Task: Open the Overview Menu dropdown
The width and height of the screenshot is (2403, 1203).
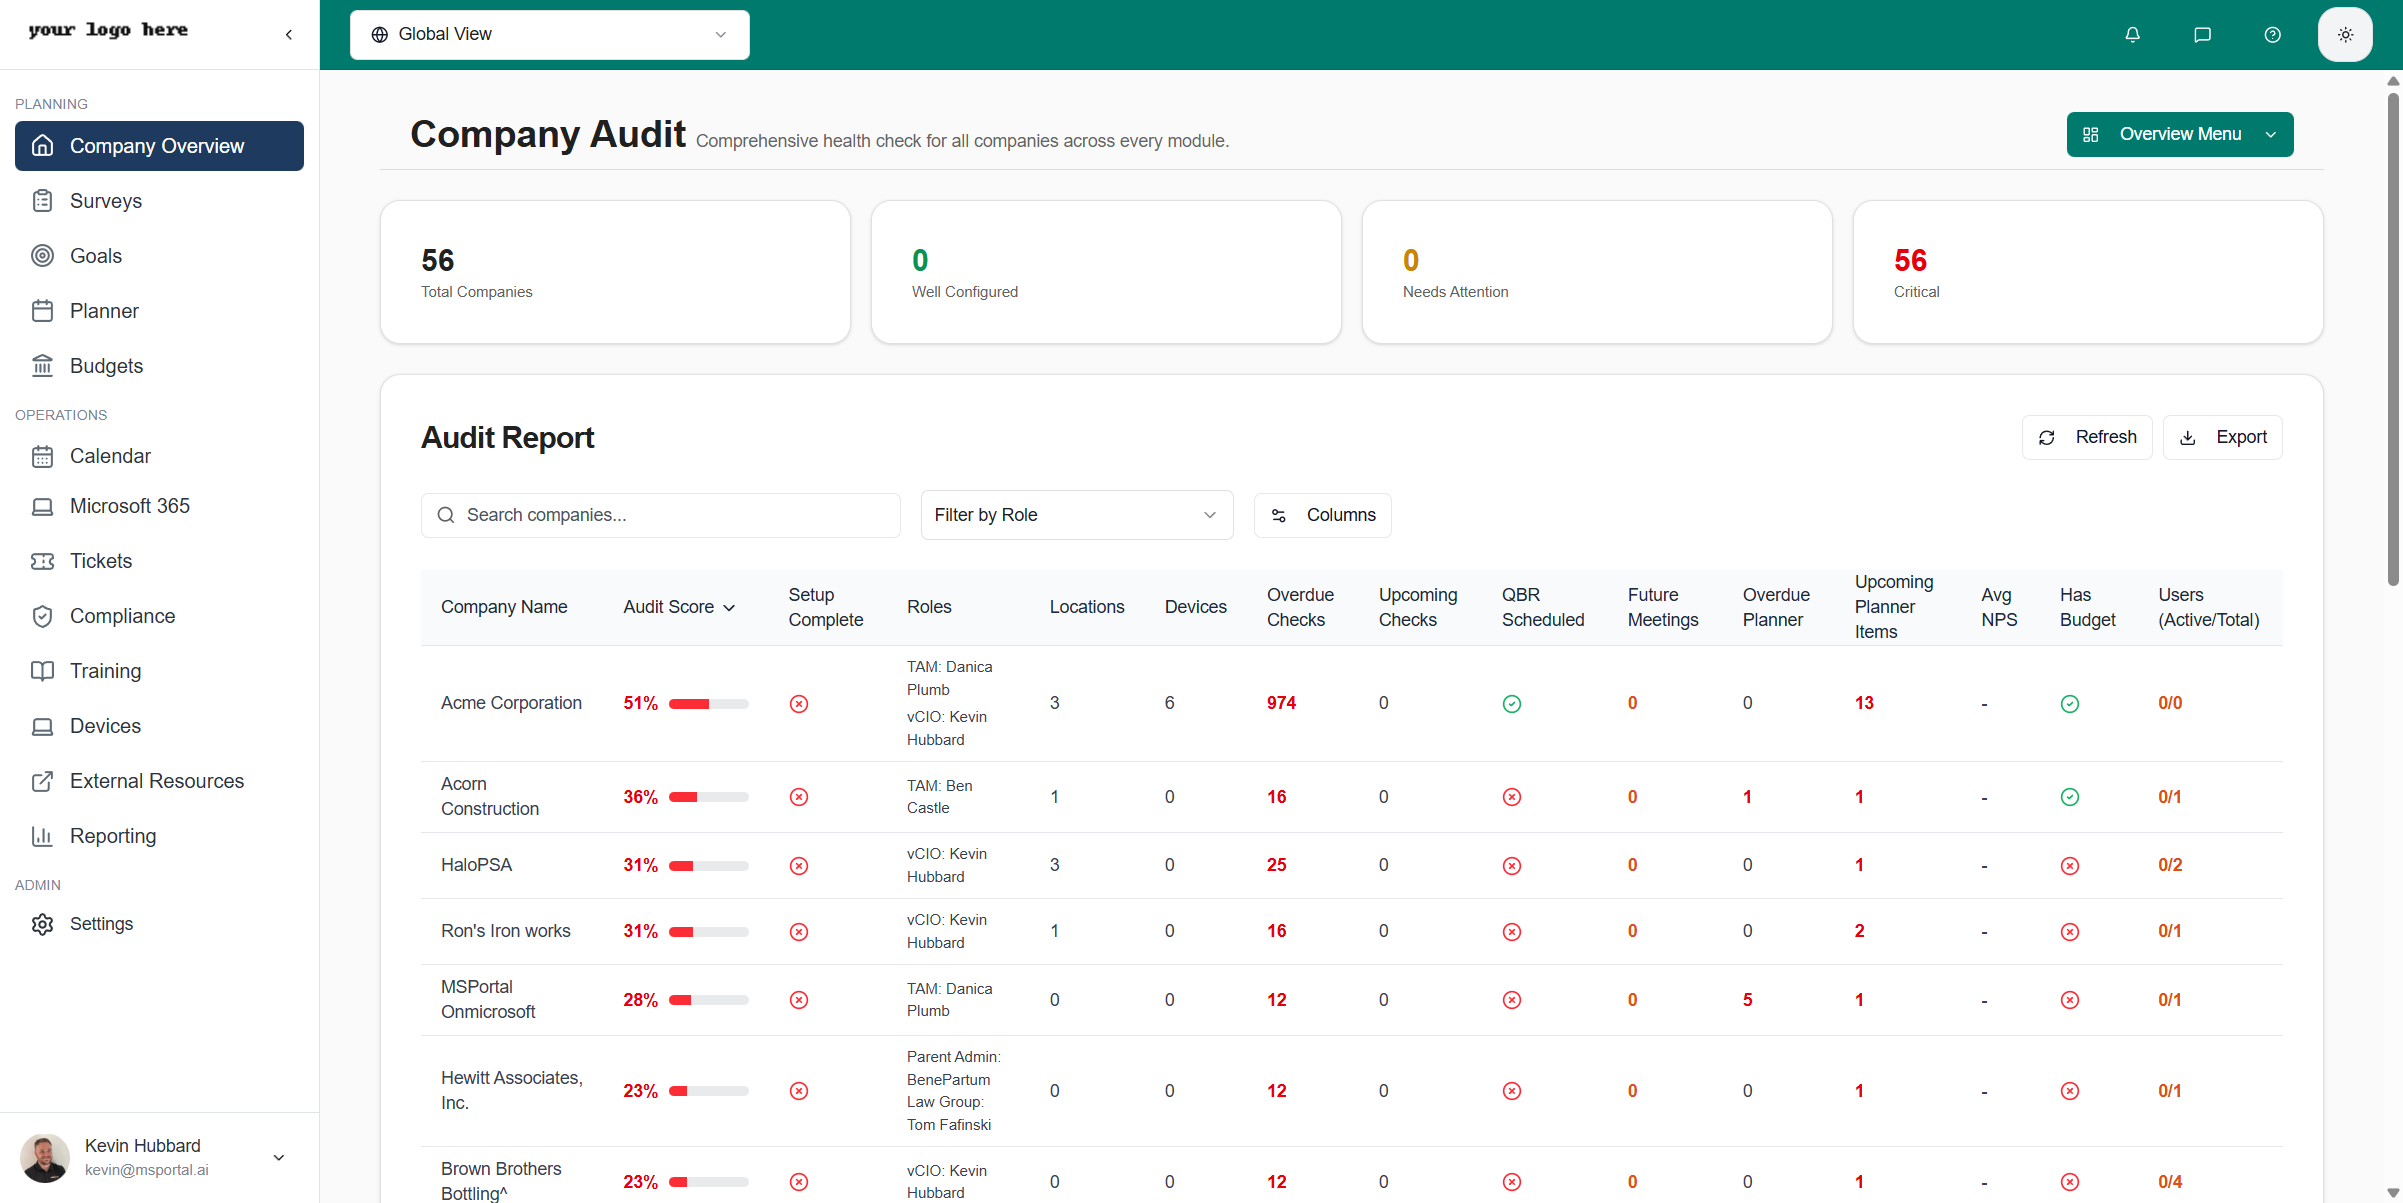Action: (2180, 134)
